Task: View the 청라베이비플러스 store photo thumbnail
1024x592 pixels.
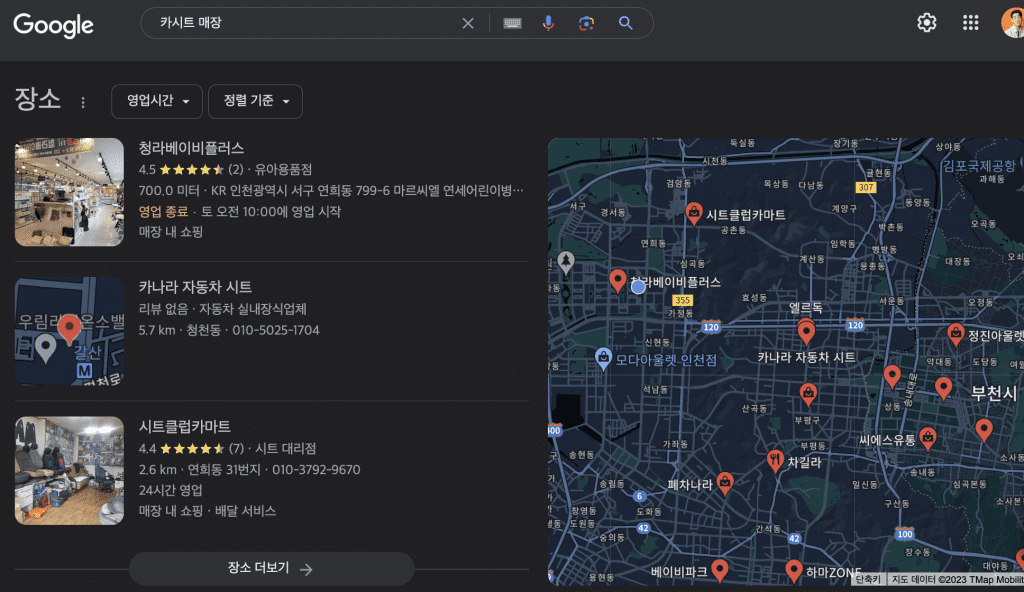Action: (69, 192)
